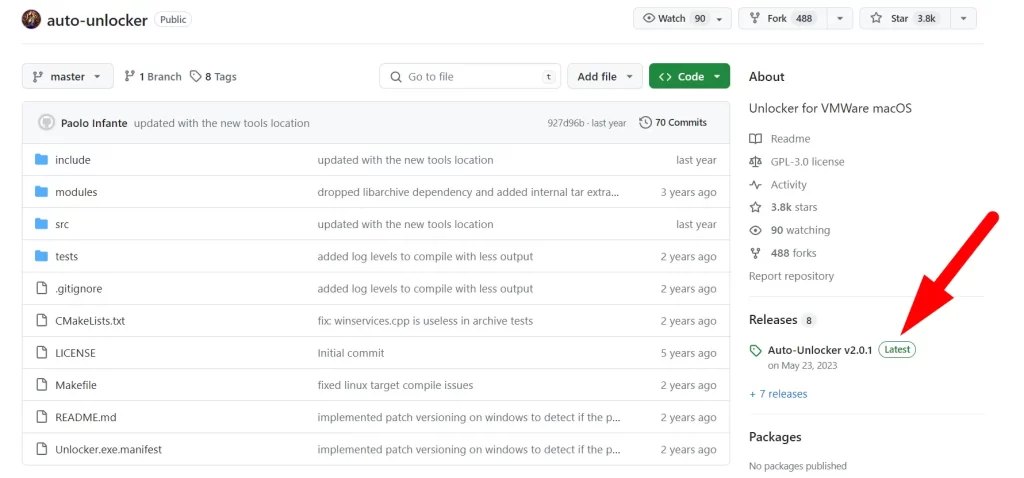Open the 1 Branch link
The width and height of the screenshot is (1024, 478).
click(x=153, y=76)
